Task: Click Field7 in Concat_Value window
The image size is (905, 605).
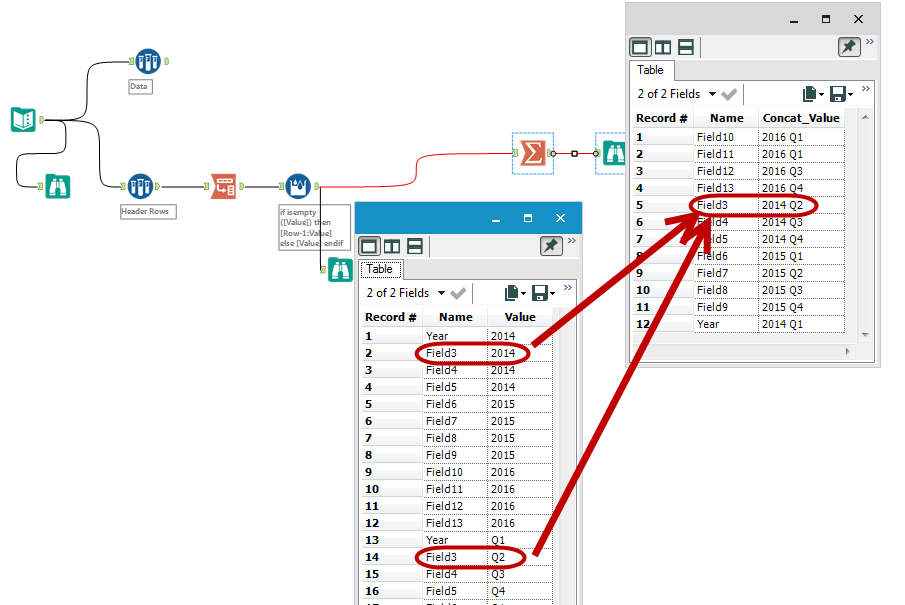Action: [726, 272]
